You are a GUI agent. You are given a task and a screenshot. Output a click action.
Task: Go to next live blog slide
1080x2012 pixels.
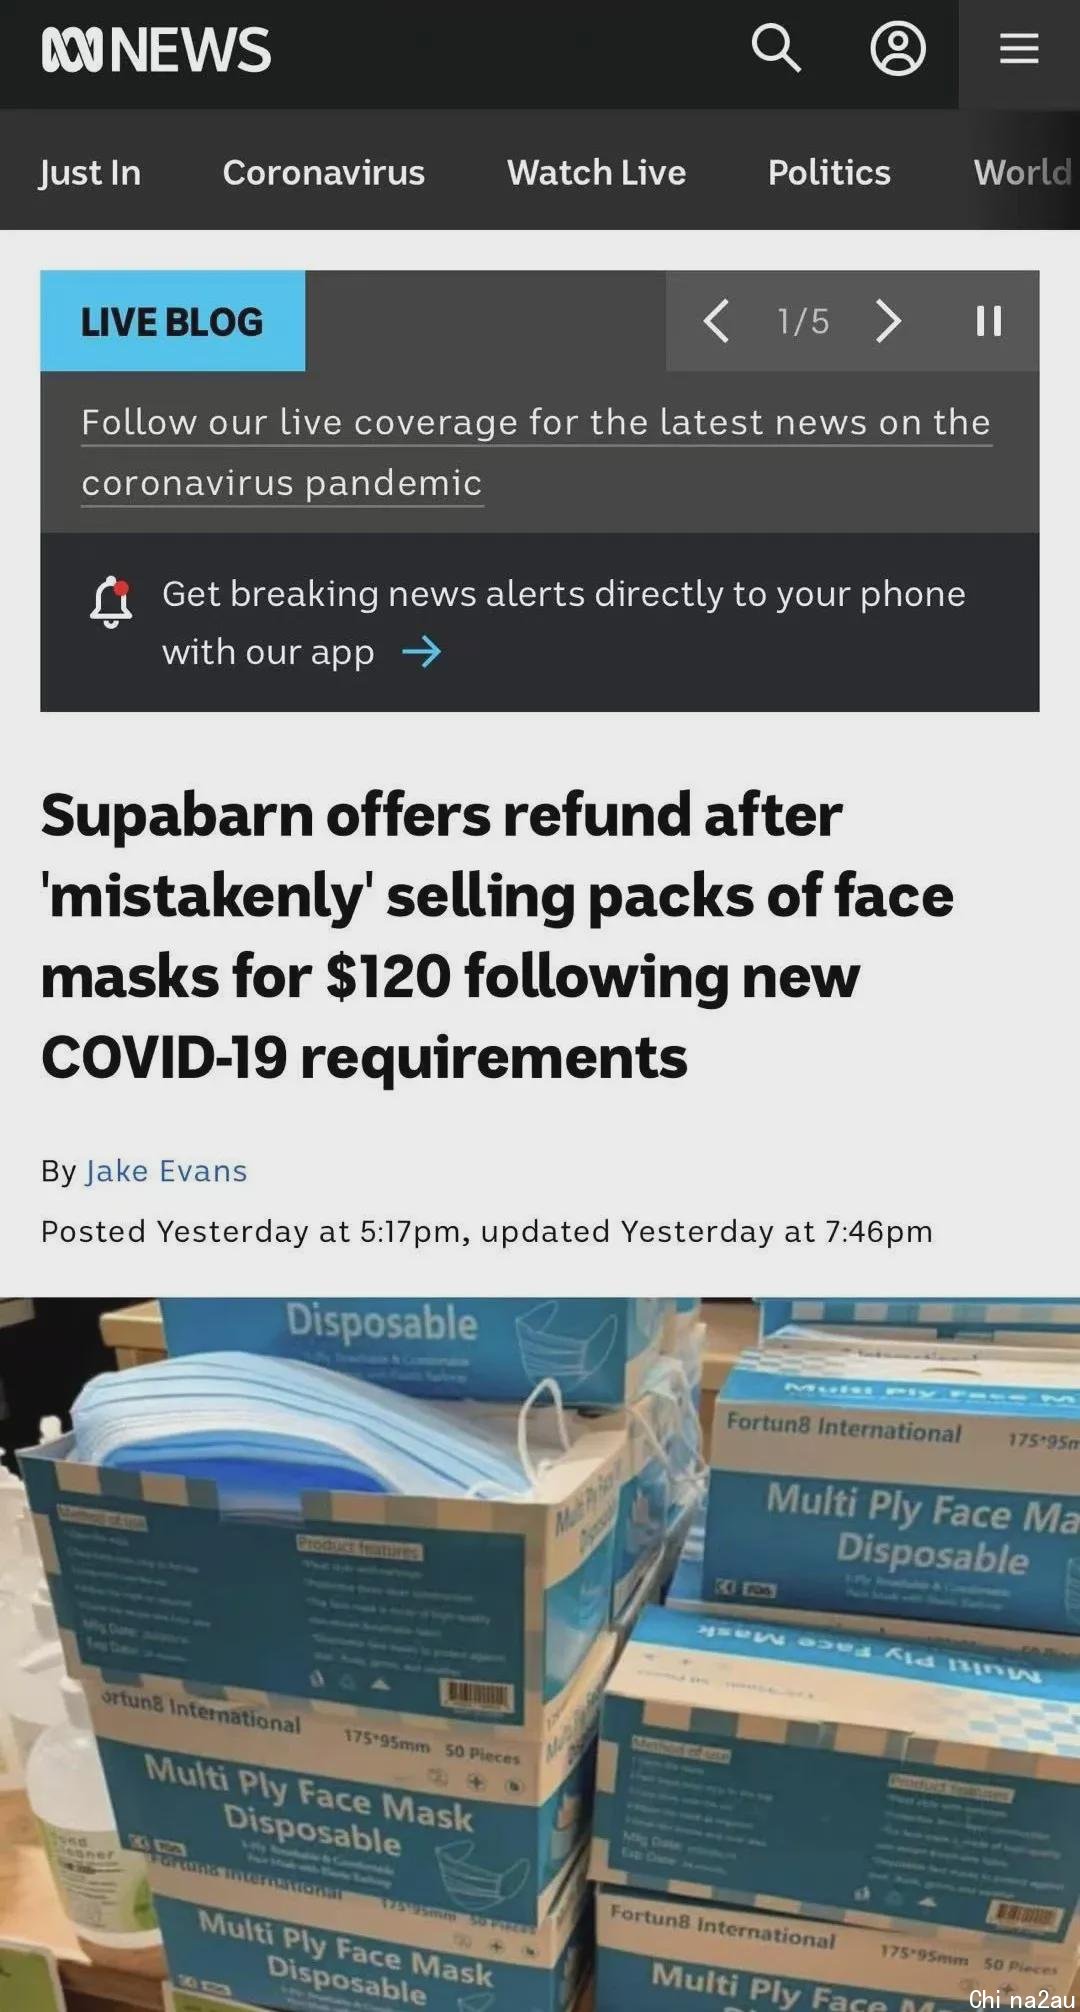pos(888,321)
